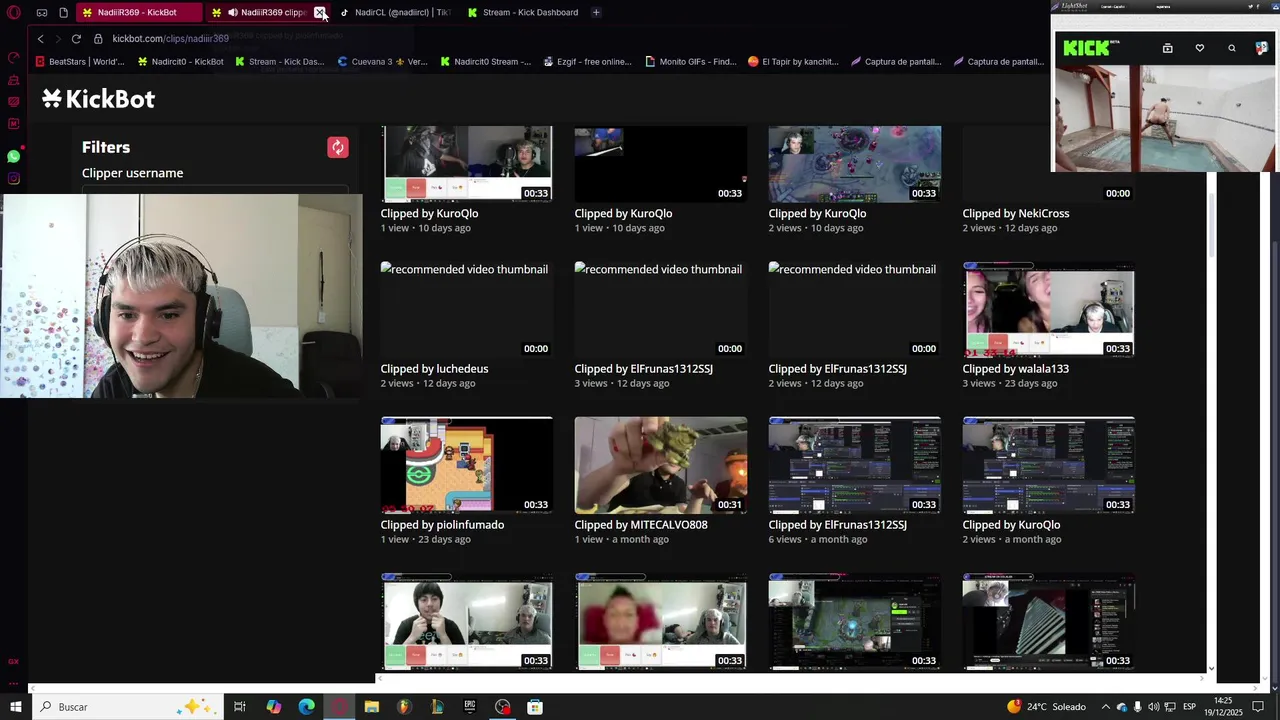Click the 'Filters' heading
Screen dimensions: 1280x720
click(106, 147)
